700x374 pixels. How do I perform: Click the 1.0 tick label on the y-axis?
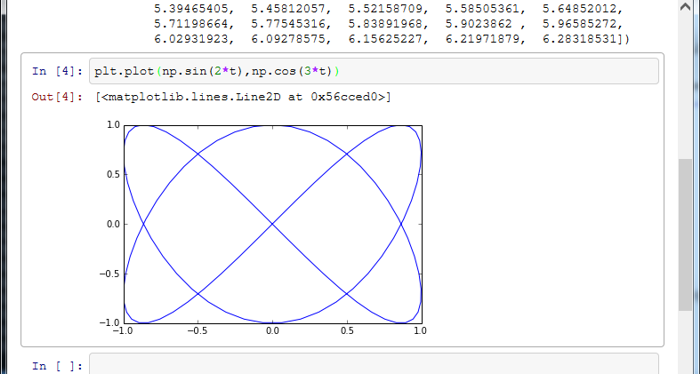[113, 125]
